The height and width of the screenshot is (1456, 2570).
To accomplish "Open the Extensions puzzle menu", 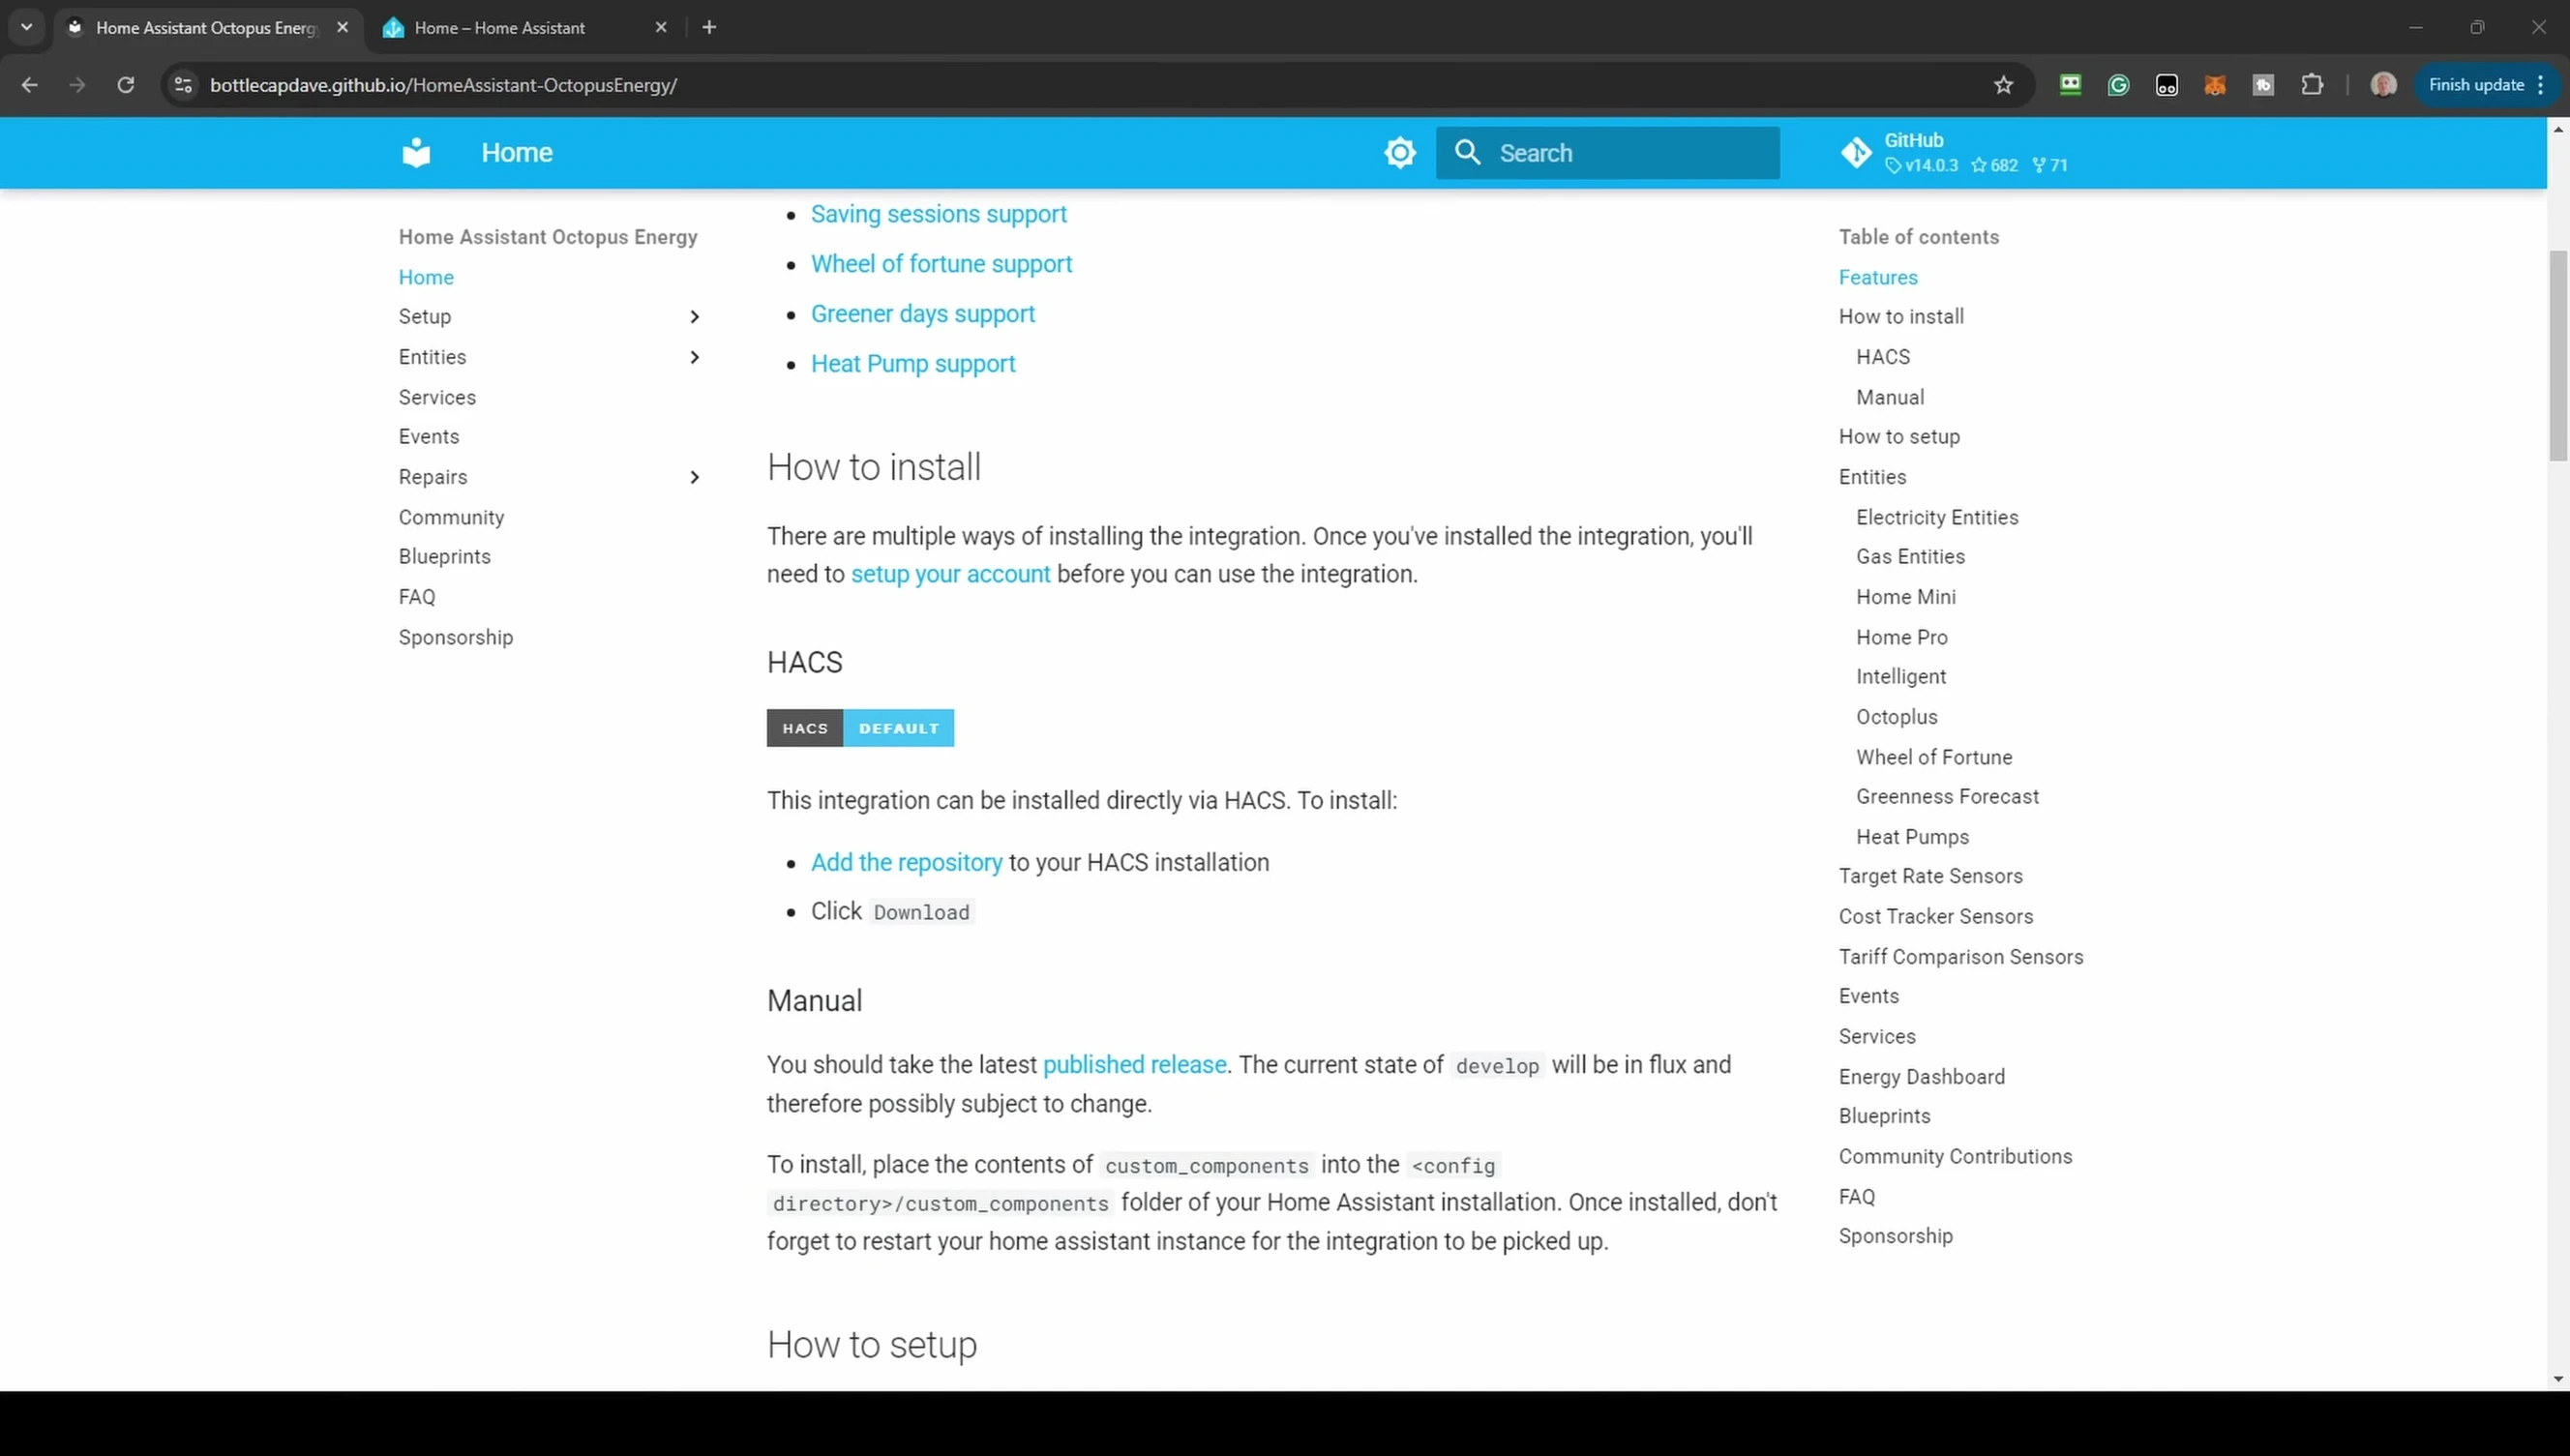I will 2312,85.
